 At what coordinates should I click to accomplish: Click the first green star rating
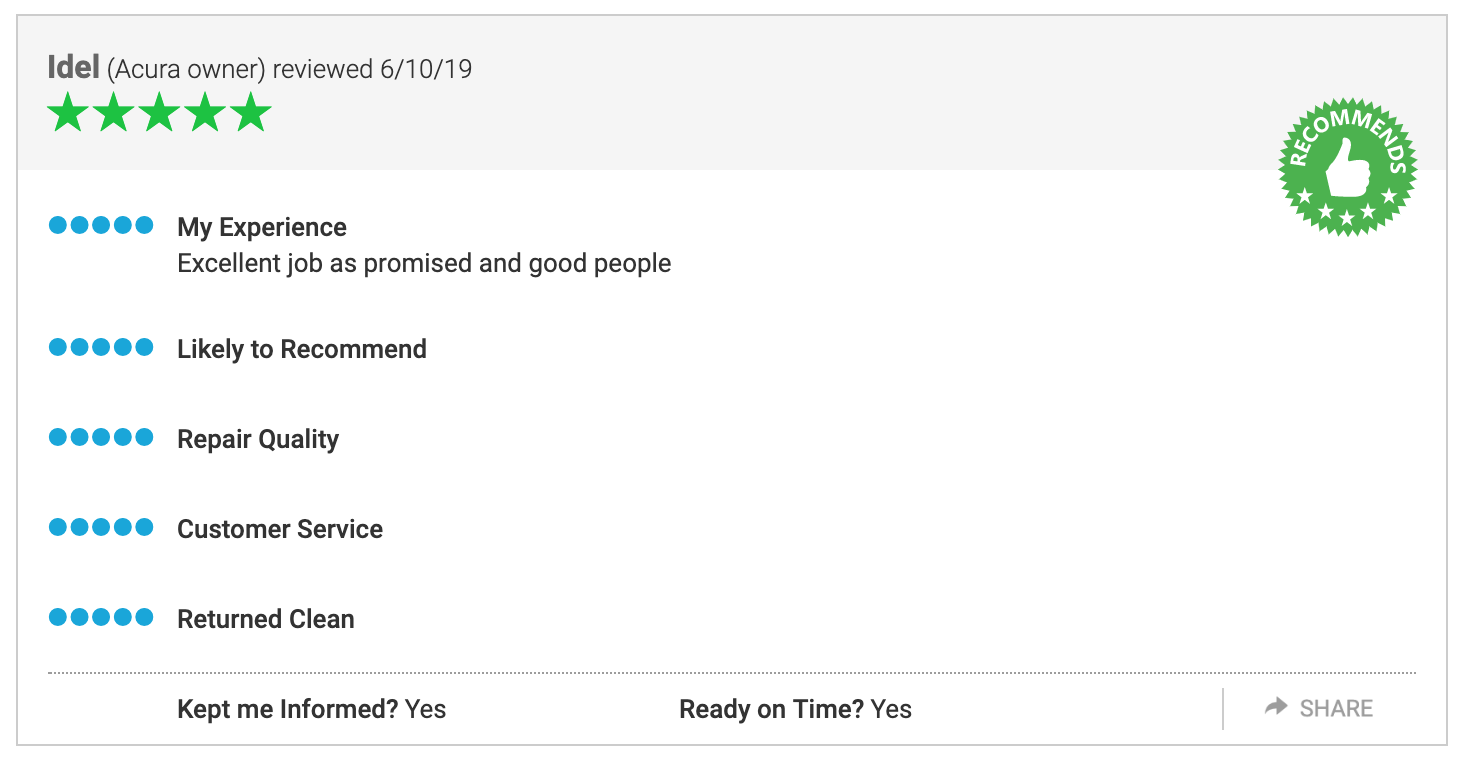[68, 113]
